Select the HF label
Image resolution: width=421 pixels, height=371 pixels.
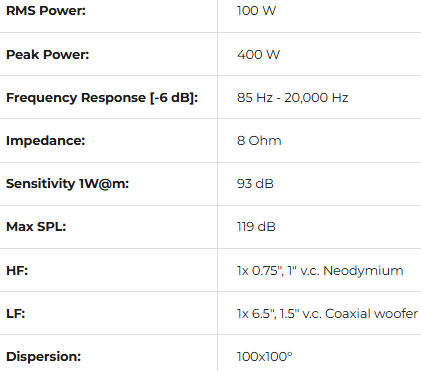coord(17,270)
